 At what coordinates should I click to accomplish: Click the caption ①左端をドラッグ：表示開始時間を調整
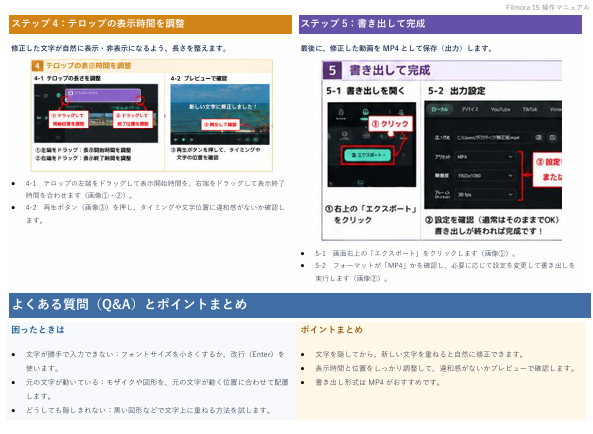(x=83, y=150)
